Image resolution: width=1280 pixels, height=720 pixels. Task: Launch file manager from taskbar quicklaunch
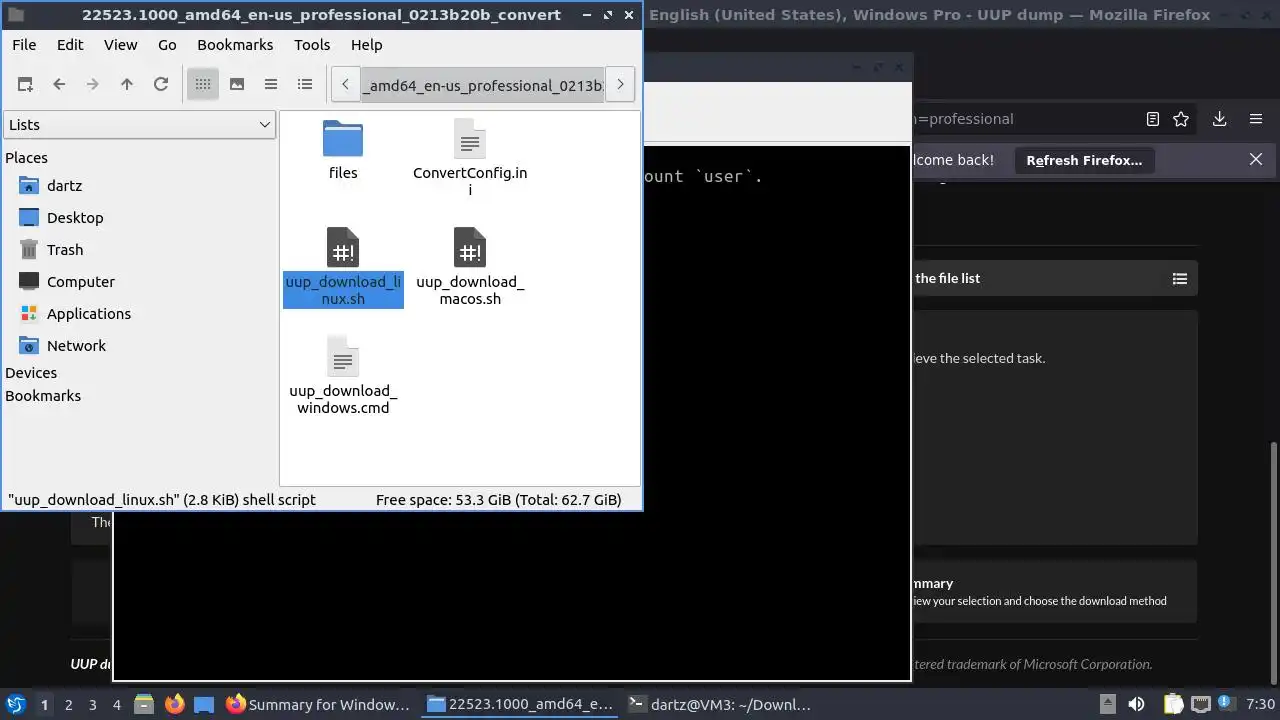[143, 704]
